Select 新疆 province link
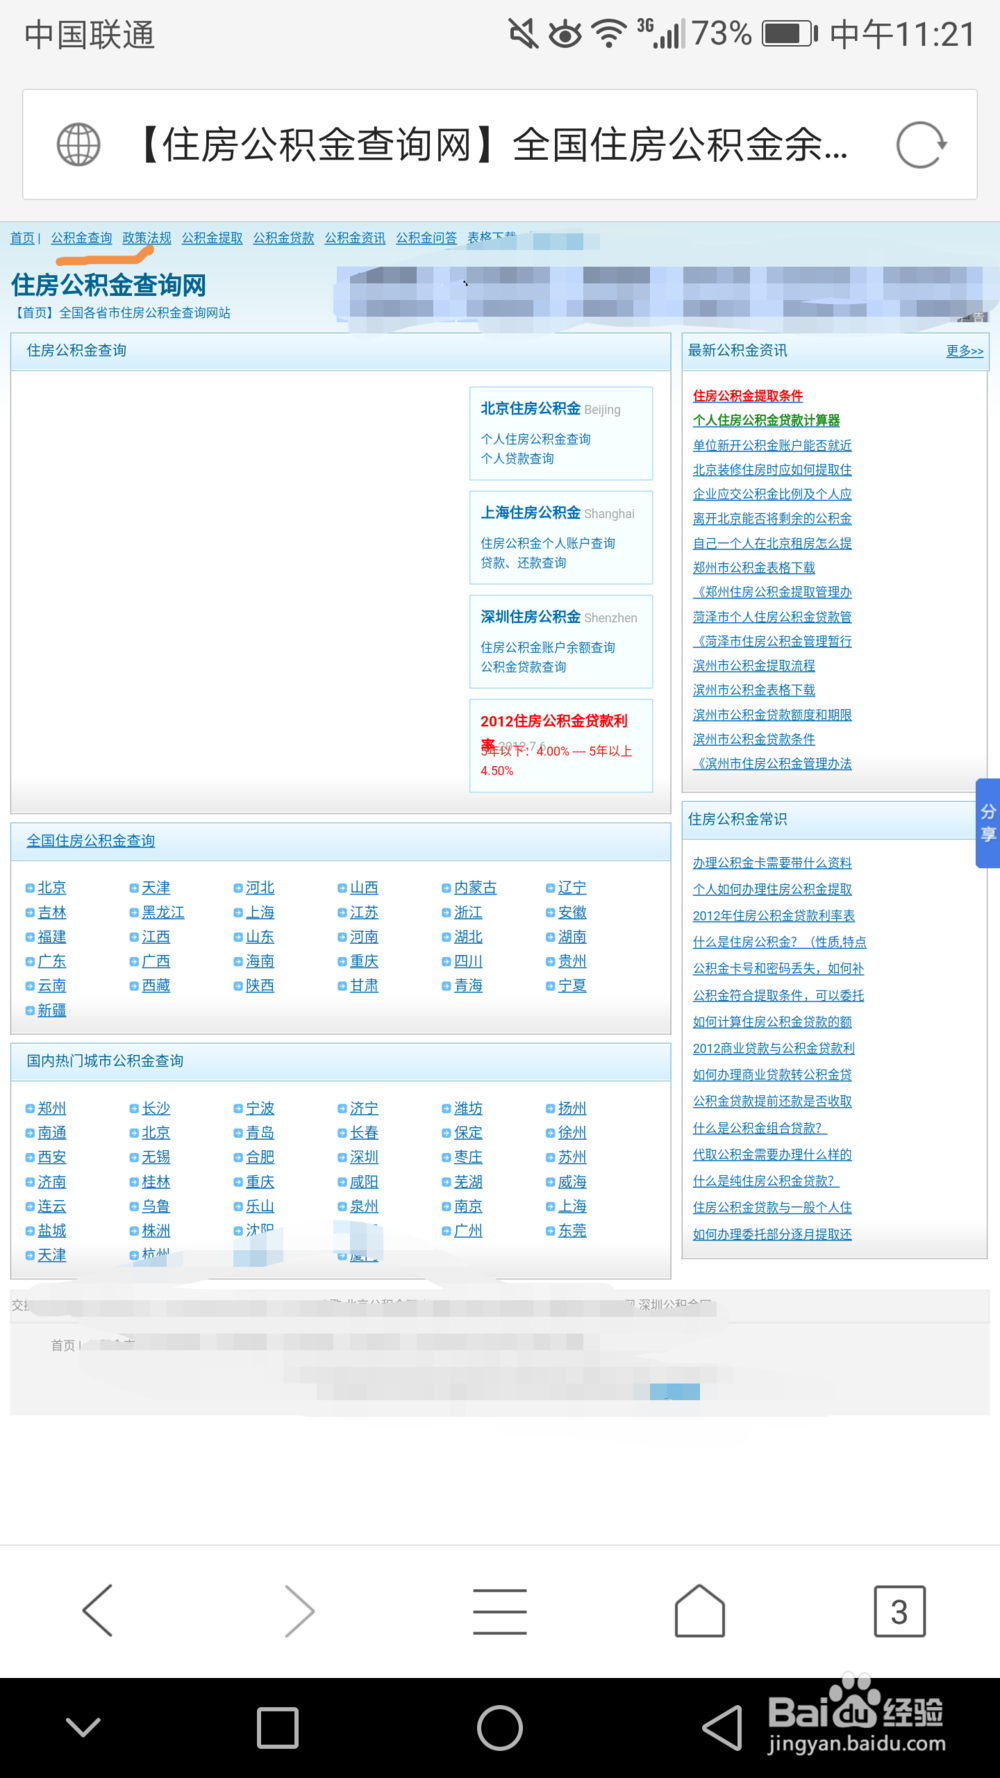Viewport: 1000px width, 1778px height. tap(52, 1010)
